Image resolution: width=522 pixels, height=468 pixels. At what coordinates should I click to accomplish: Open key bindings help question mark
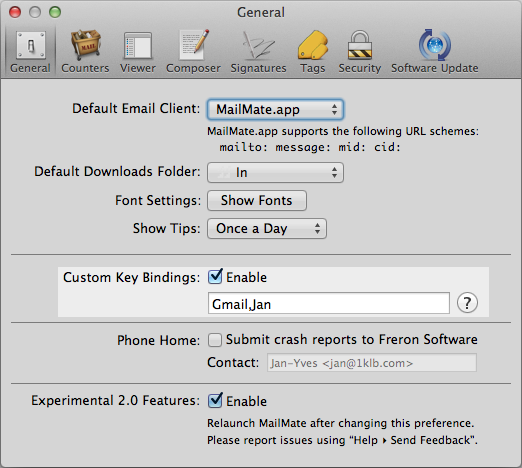click(x=467, y=303)
